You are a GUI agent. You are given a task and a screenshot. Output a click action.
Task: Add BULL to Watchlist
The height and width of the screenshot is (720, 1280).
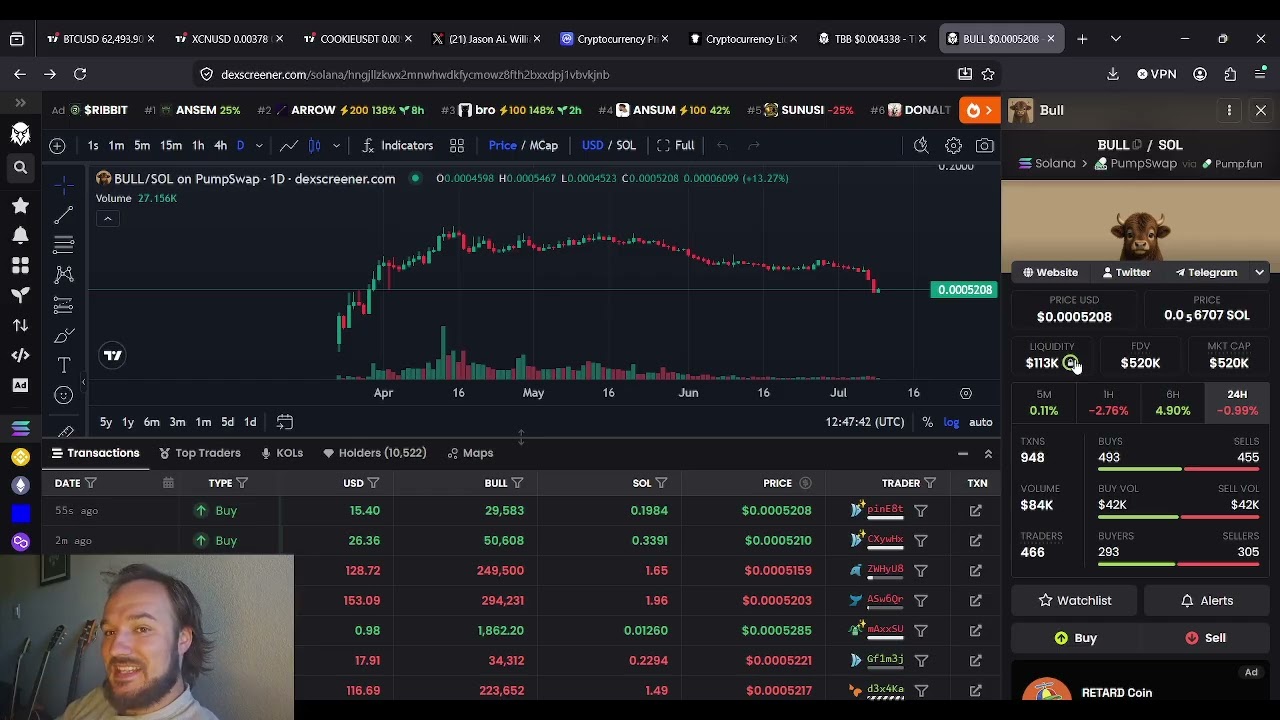pos(1075,600)
